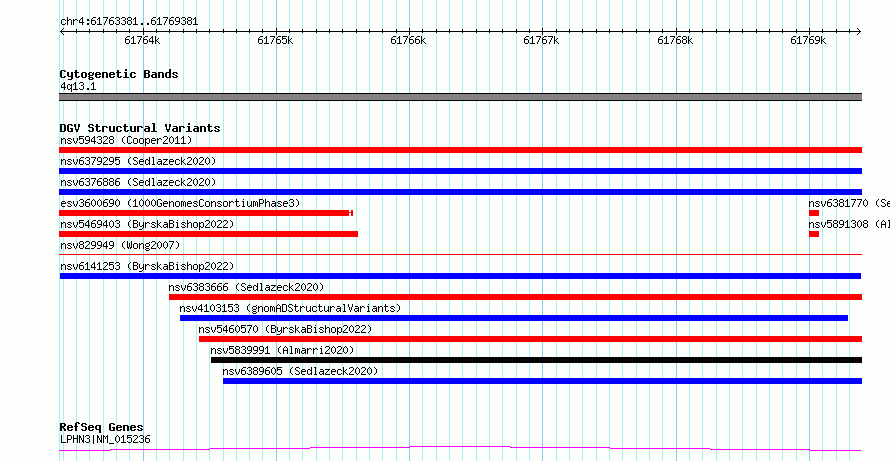Click the RefSeq Genes track title
Viewport: 890px width, 461px height.
[102, 428]
